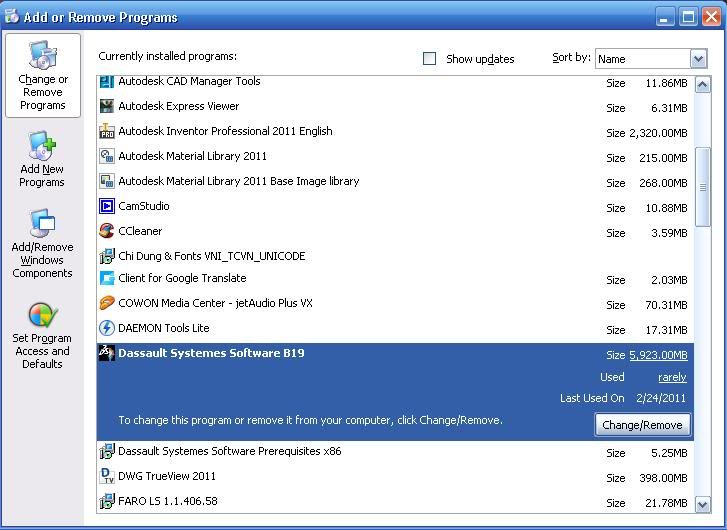Maximize the Add or Remove Programs window
The height and width of the screenshot is (530, 727).
[689, 17]
